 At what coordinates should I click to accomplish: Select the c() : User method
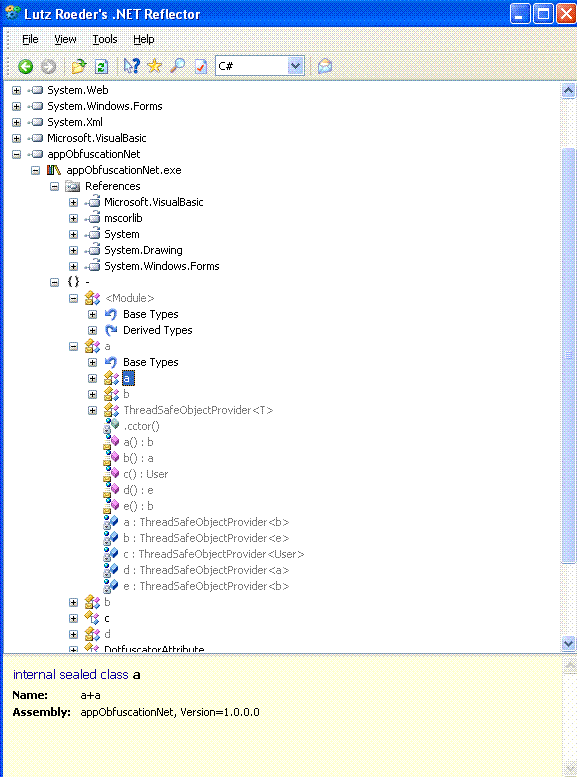tap(146, 475)
